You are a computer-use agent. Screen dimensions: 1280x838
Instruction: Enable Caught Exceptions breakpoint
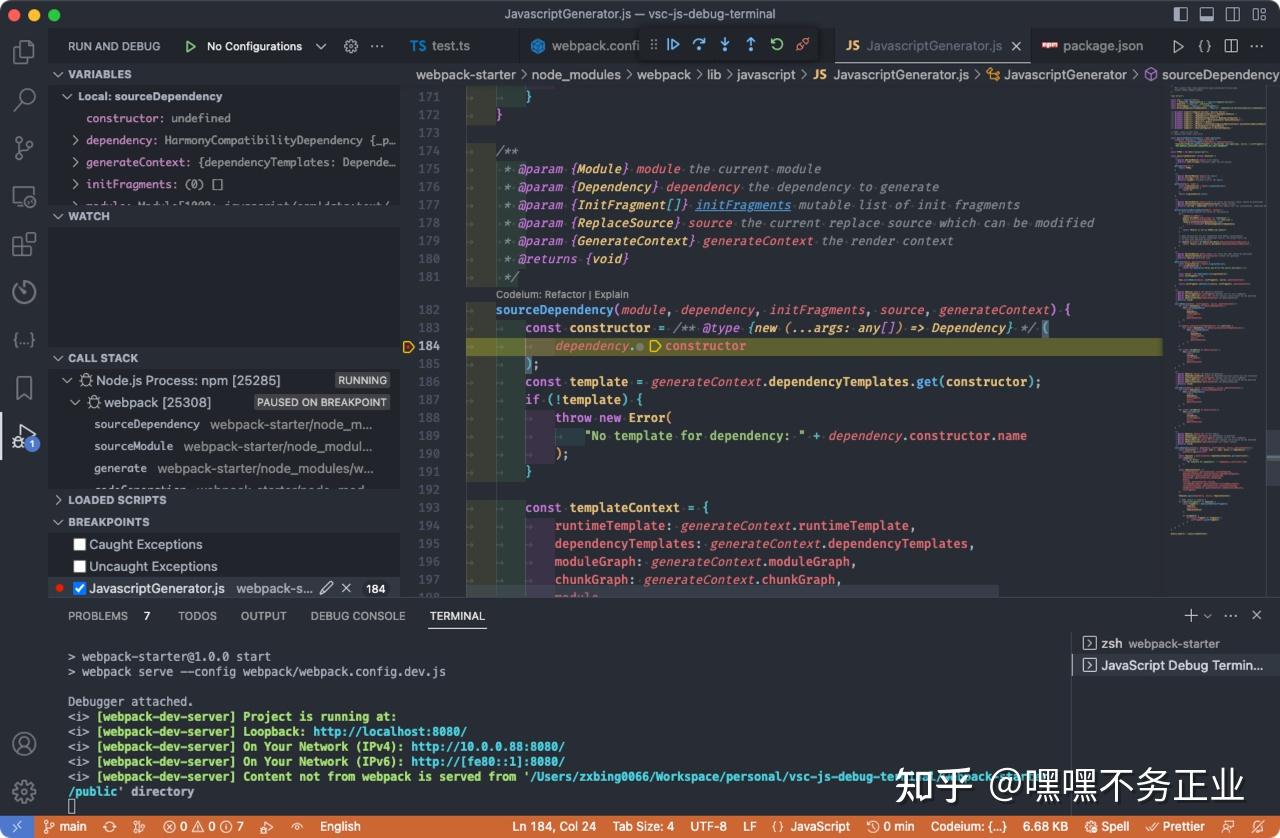click(x=80, y=545)
